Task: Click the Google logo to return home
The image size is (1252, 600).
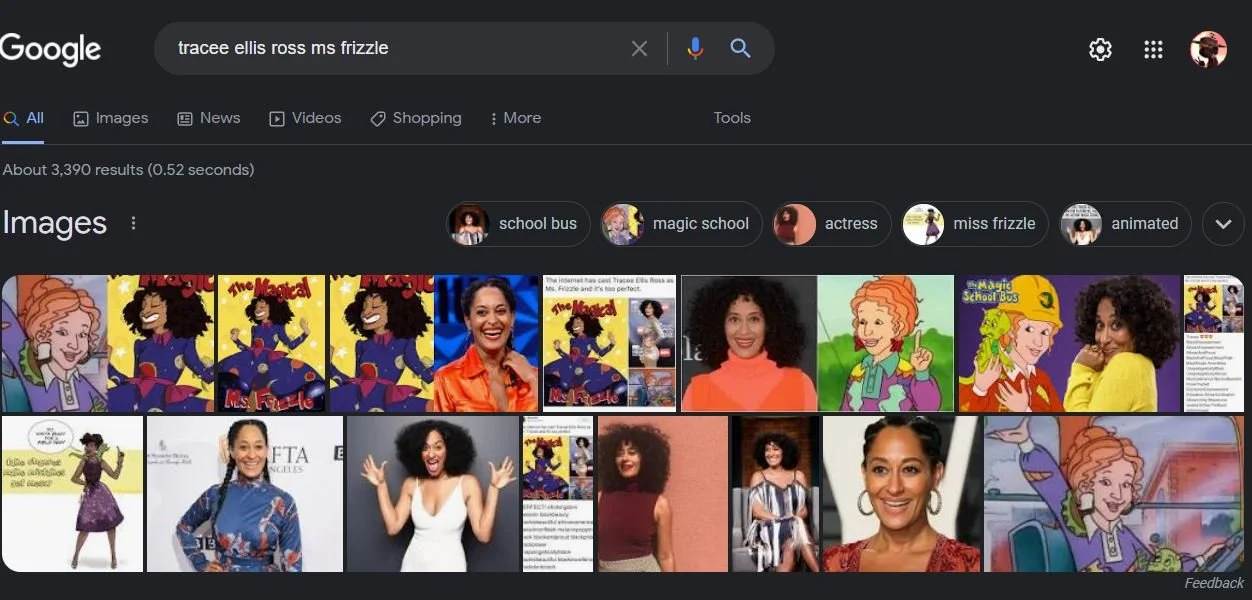Action: coord(50,48)
